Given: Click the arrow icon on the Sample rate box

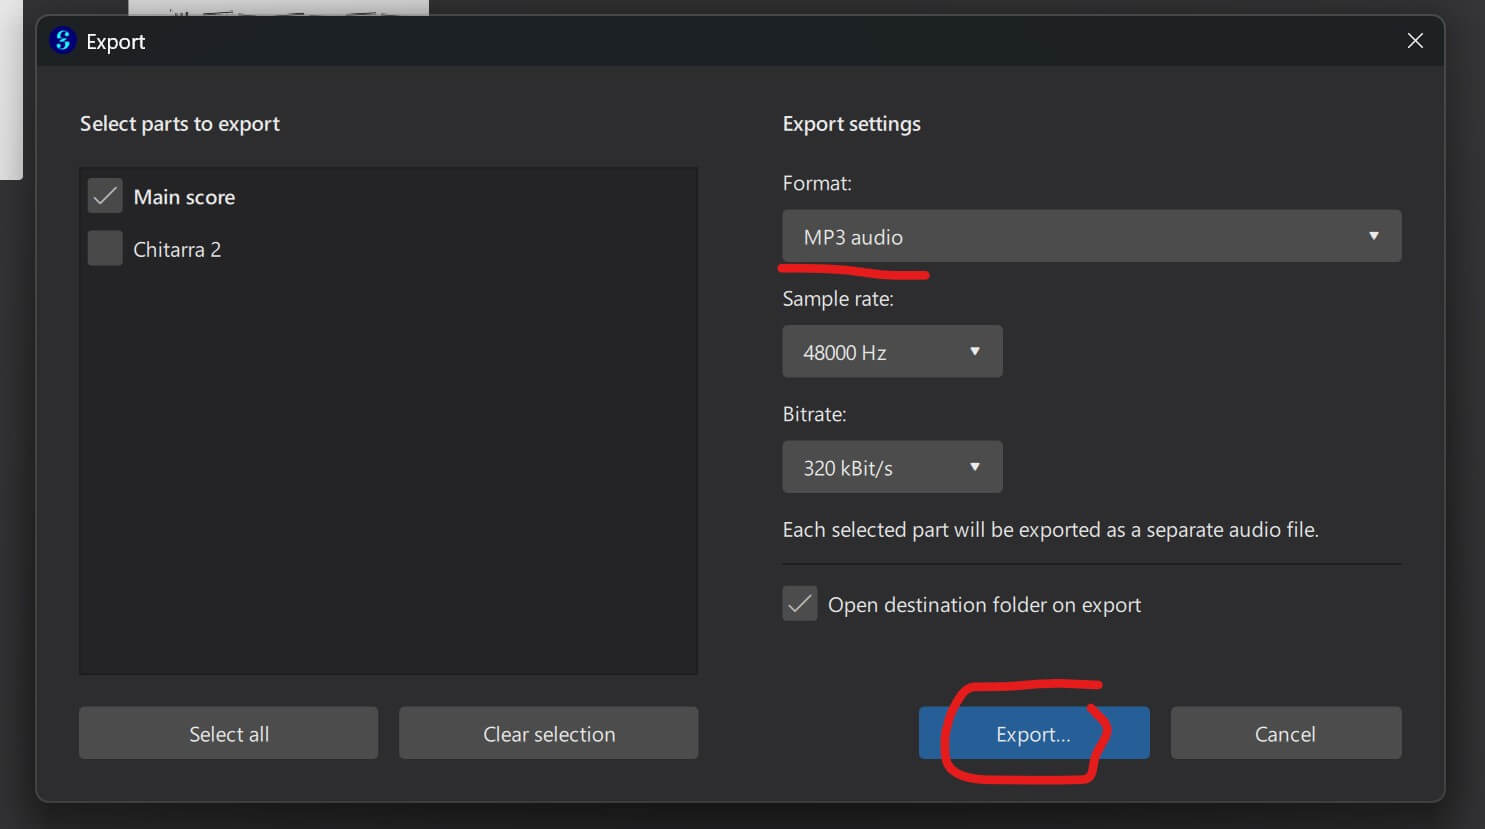Looking at the screenshot, I should coord(974,352).
